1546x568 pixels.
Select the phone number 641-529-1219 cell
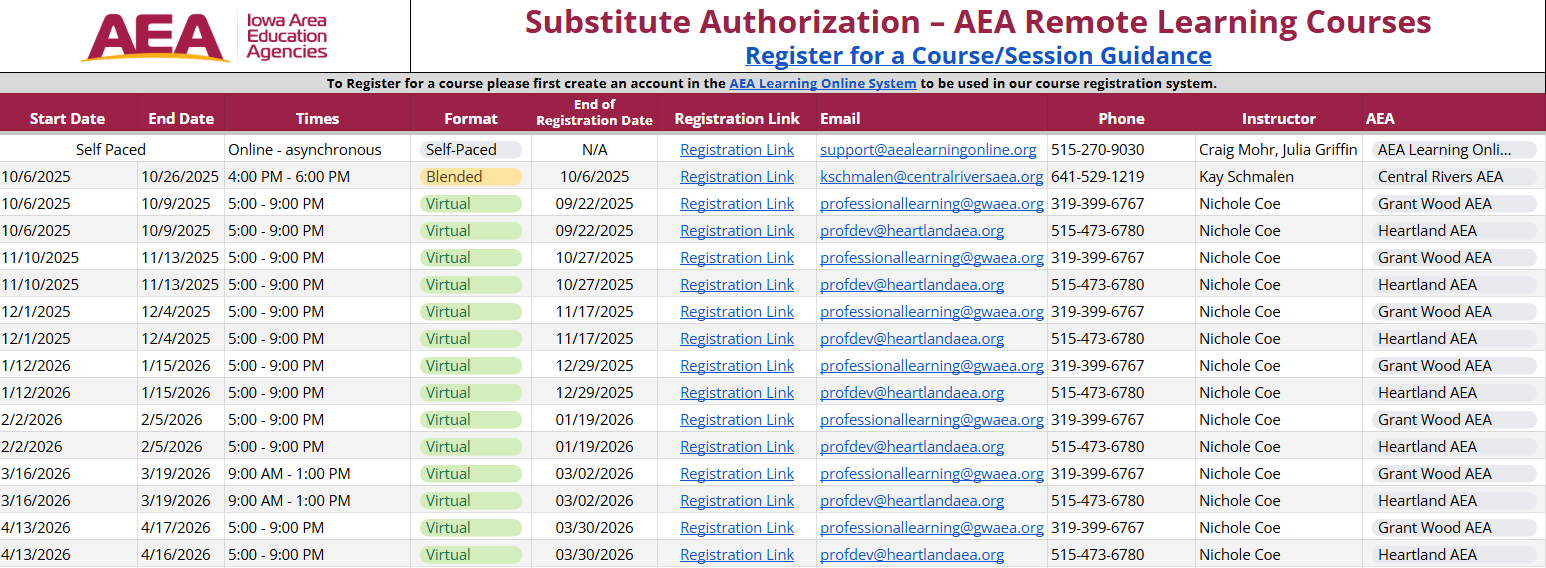pyautogui.click(x=1097, y=177)
